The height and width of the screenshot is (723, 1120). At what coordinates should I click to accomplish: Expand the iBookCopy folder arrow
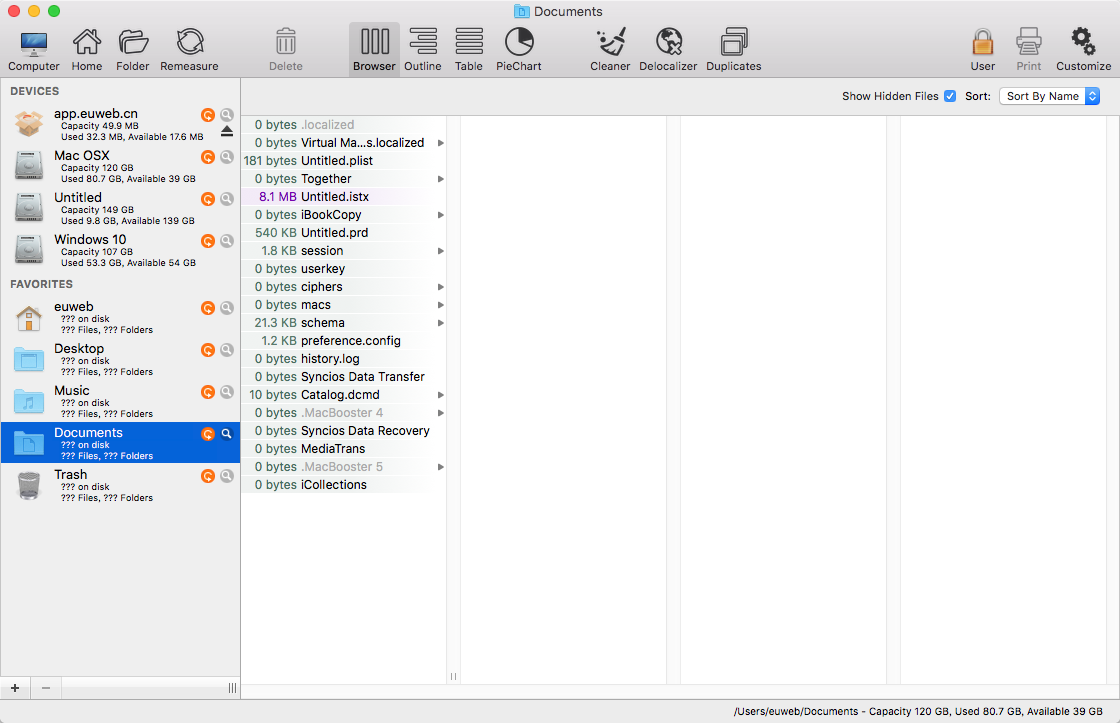441,215
